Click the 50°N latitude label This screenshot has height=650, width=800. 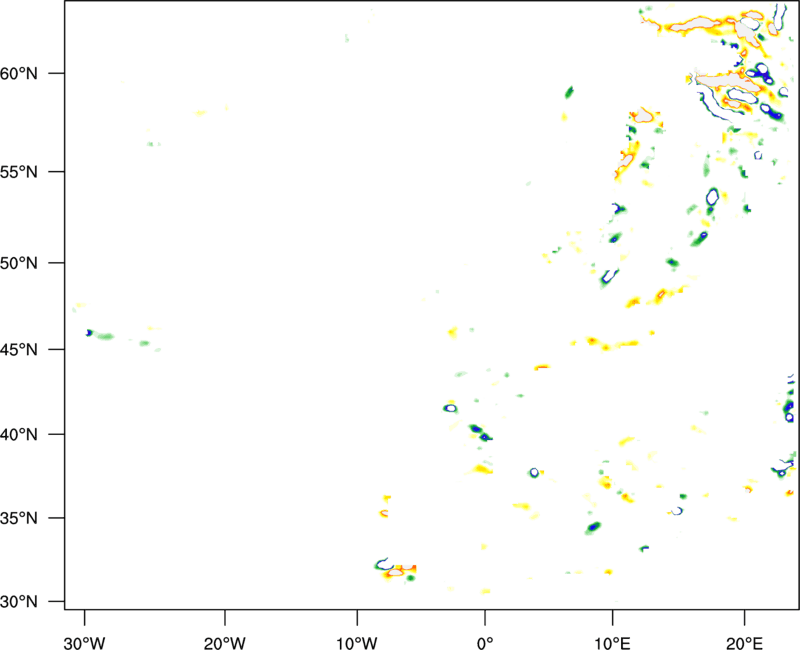[x=19, y=263]
